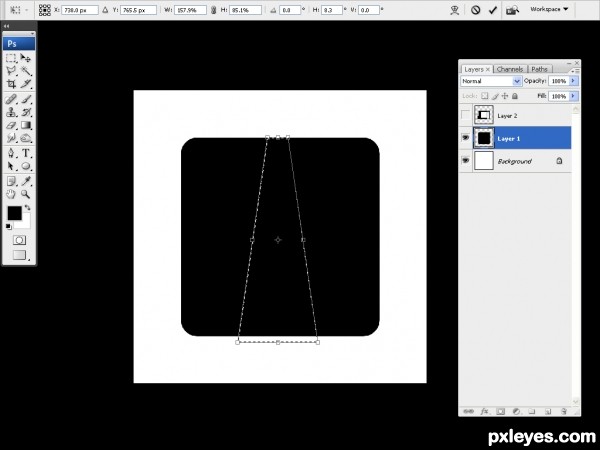The image size is (600, 450).
Task: Select the Notes tool
Action: (x=11, y=181)
